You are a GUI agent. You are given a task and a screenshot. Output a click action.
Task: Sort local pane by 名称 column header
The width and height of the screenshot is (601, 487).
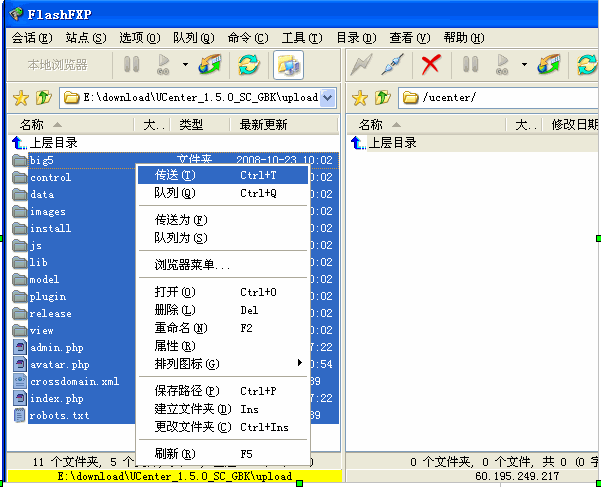point(71,125)
